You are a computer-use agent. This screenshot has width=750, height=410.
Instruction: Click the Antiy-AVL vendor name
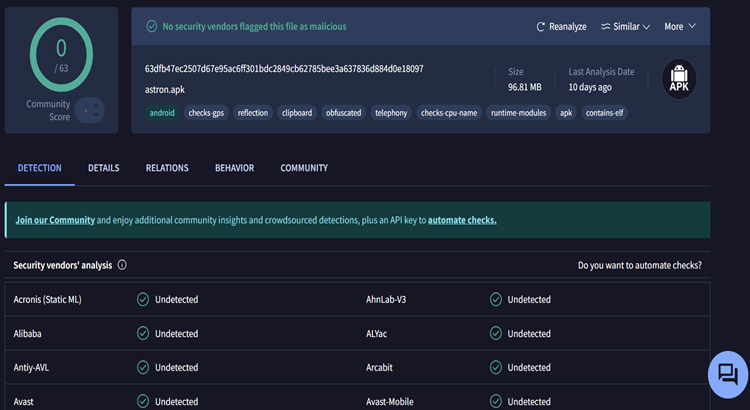click(x=31, y=367)
